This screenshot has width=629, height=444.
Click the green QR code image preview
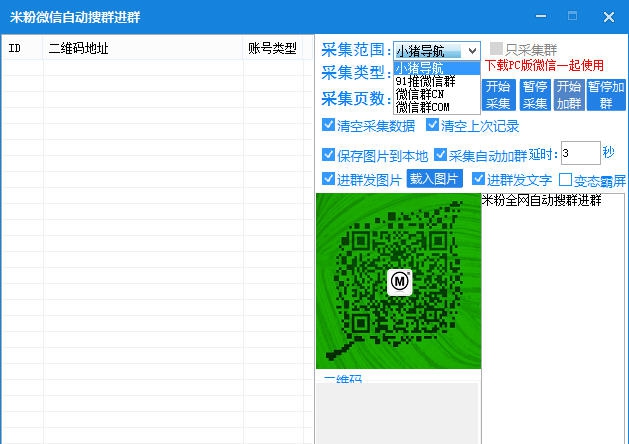(x=398, y=281)
